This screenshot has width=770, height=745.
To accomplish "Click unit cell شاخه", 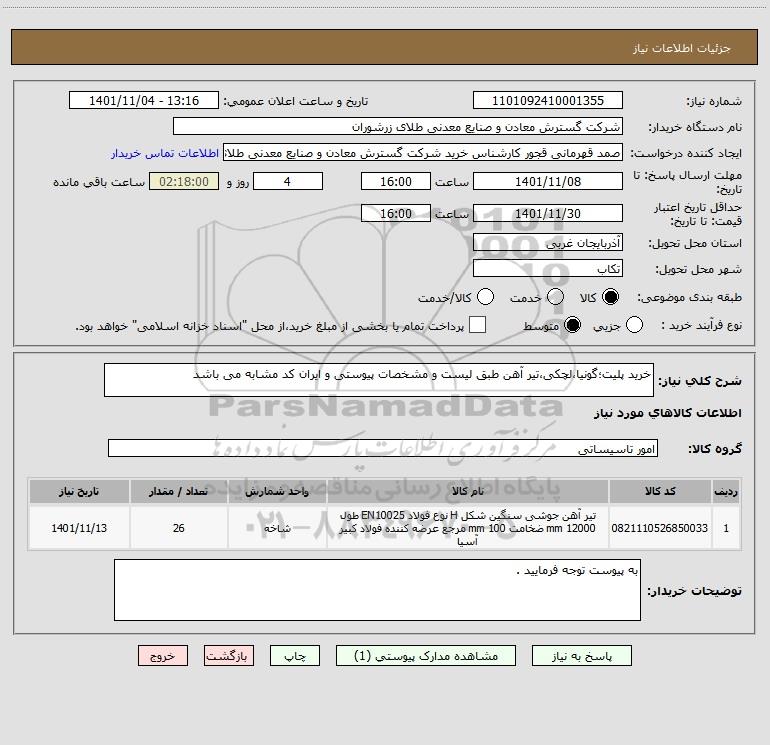I will 277,528.
